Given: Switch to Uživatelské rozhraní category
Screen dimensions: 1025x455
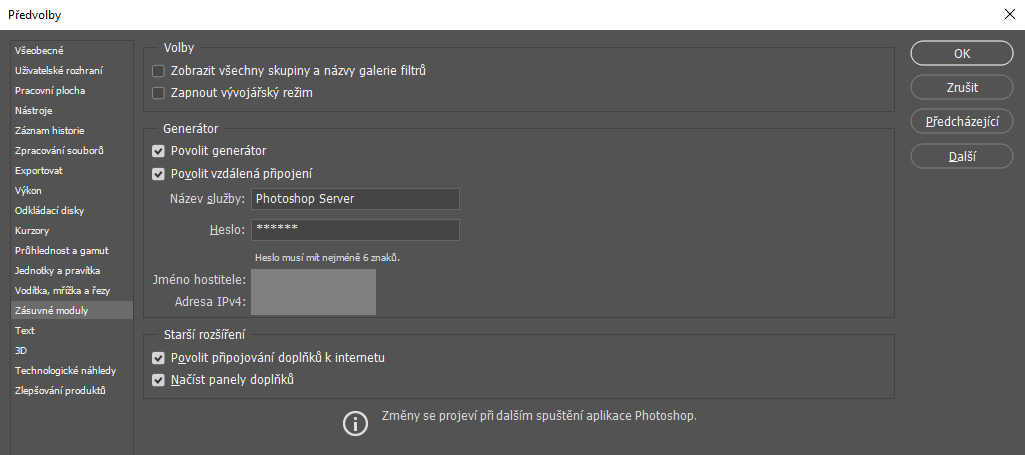Looking at the screenshot, I should (x=58, y=70).
